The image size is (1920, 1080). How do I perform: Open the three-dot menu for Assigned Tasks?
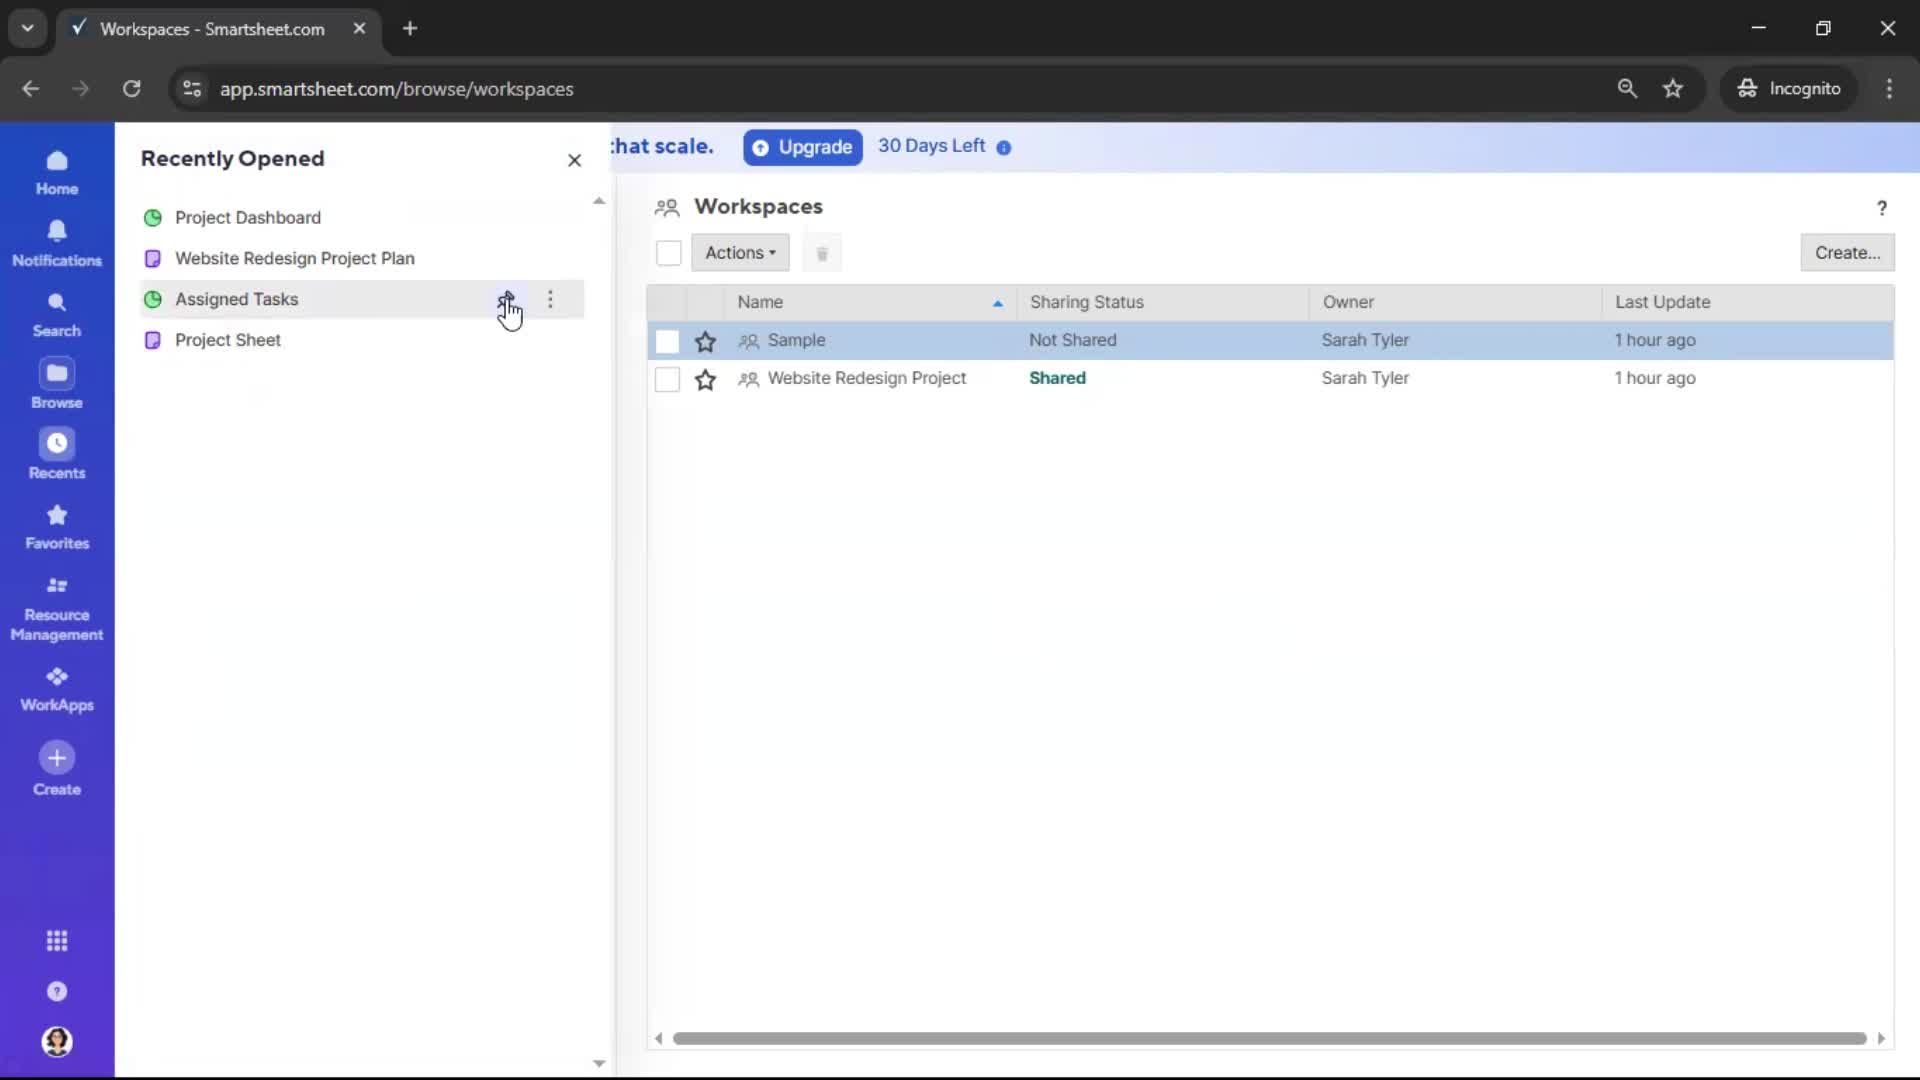(x=550, y=299)
